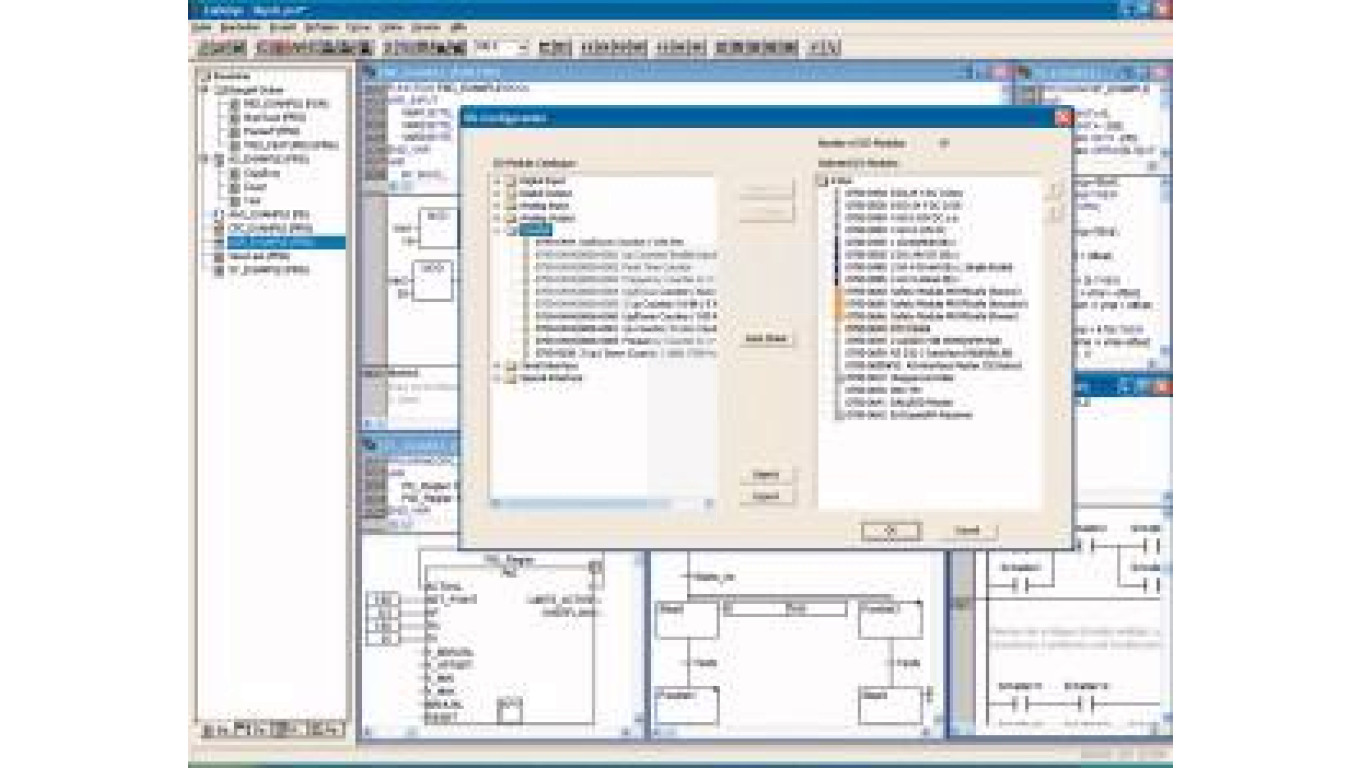This screenshot has width=1360, height=768.
Task: Collapse the open Counter modules folder
Action: point(497,227)
